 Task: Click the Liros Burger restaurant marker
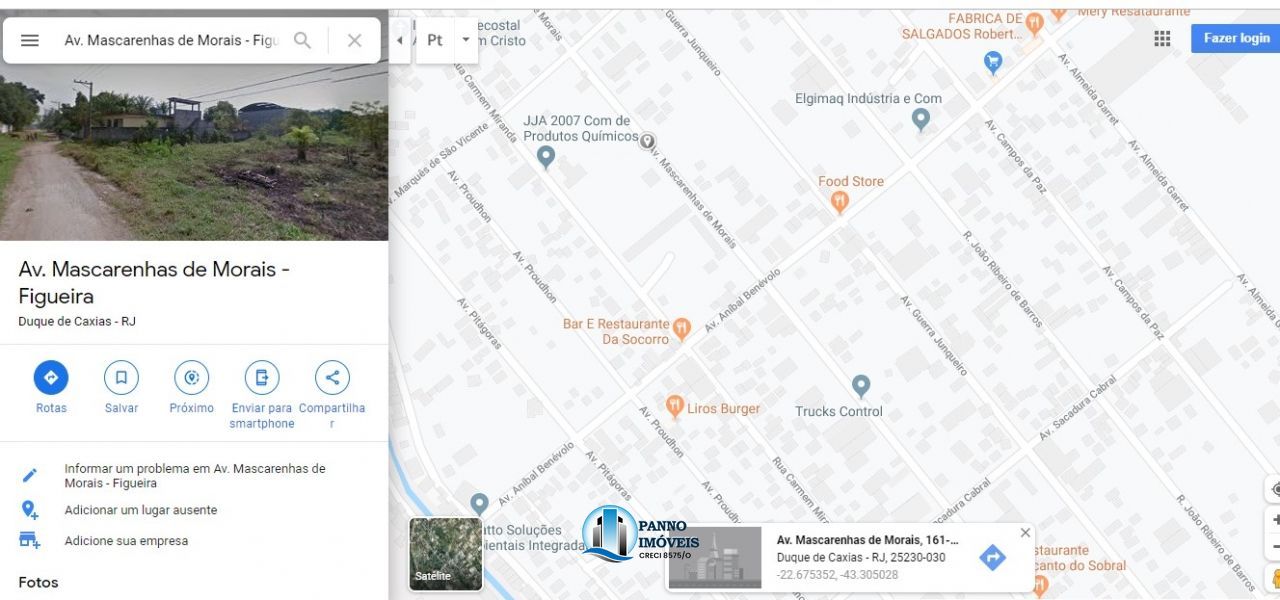(675, 407)
